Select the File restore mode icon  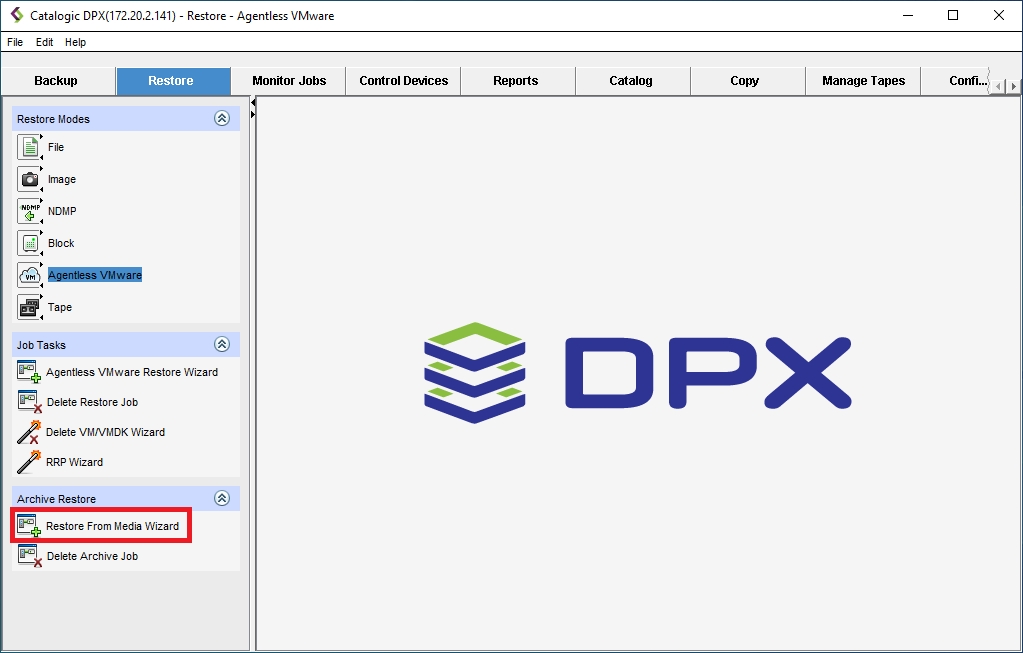click(30, 147)
